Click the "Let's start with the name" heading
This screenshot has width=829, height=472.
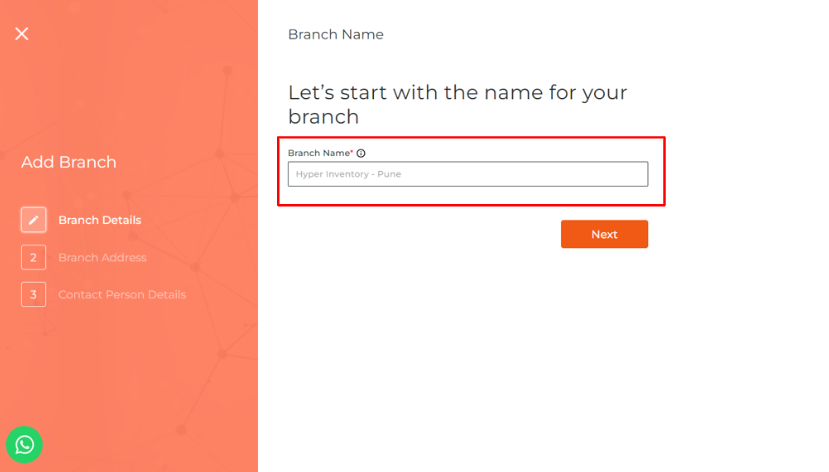(x=457, y=104)
